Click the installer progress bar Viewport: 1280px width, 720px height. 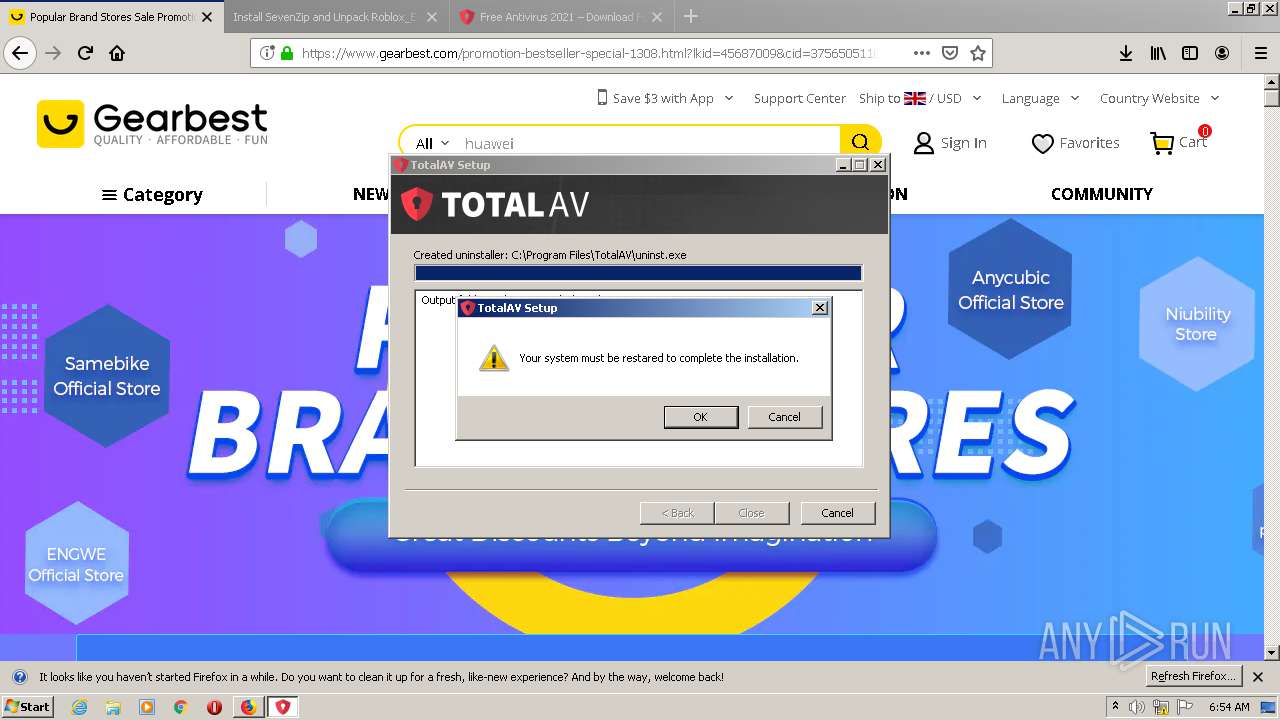click(x=638, y=273)
